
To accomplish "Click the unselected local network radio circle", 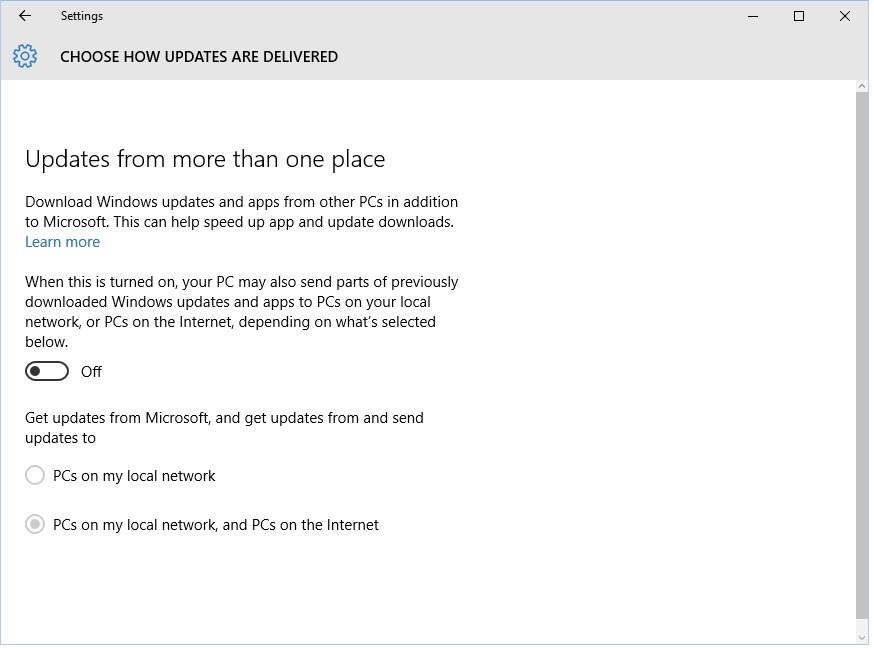I will pos(35,475).
